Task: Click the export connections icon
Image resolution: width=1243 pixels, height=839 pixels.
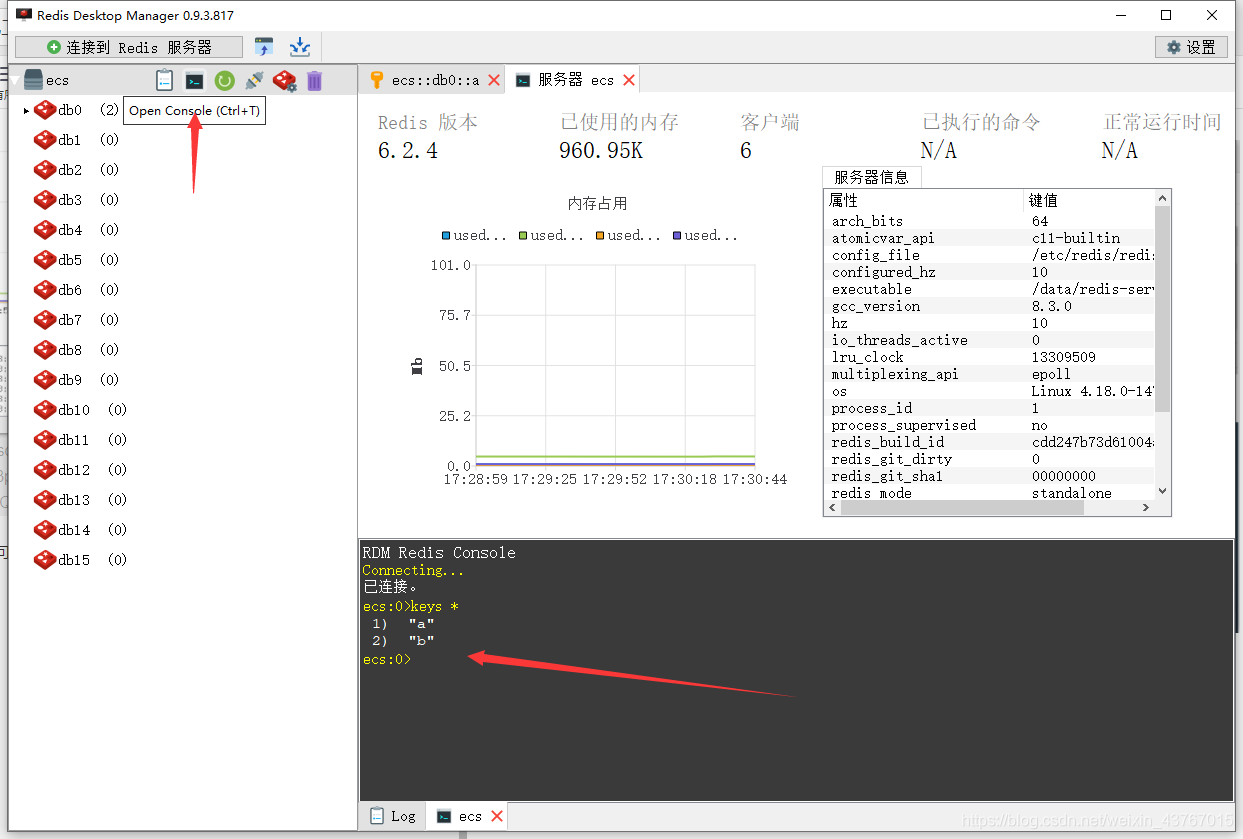Action: (x=300, y=47)
